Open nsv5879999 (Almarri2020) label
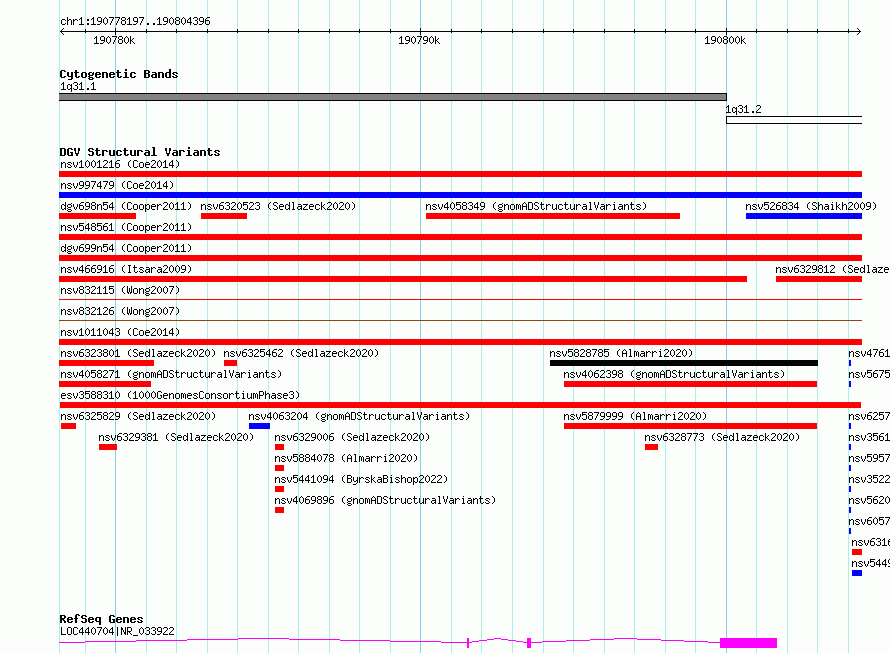890x653 pixels. [x=635, y=416]
